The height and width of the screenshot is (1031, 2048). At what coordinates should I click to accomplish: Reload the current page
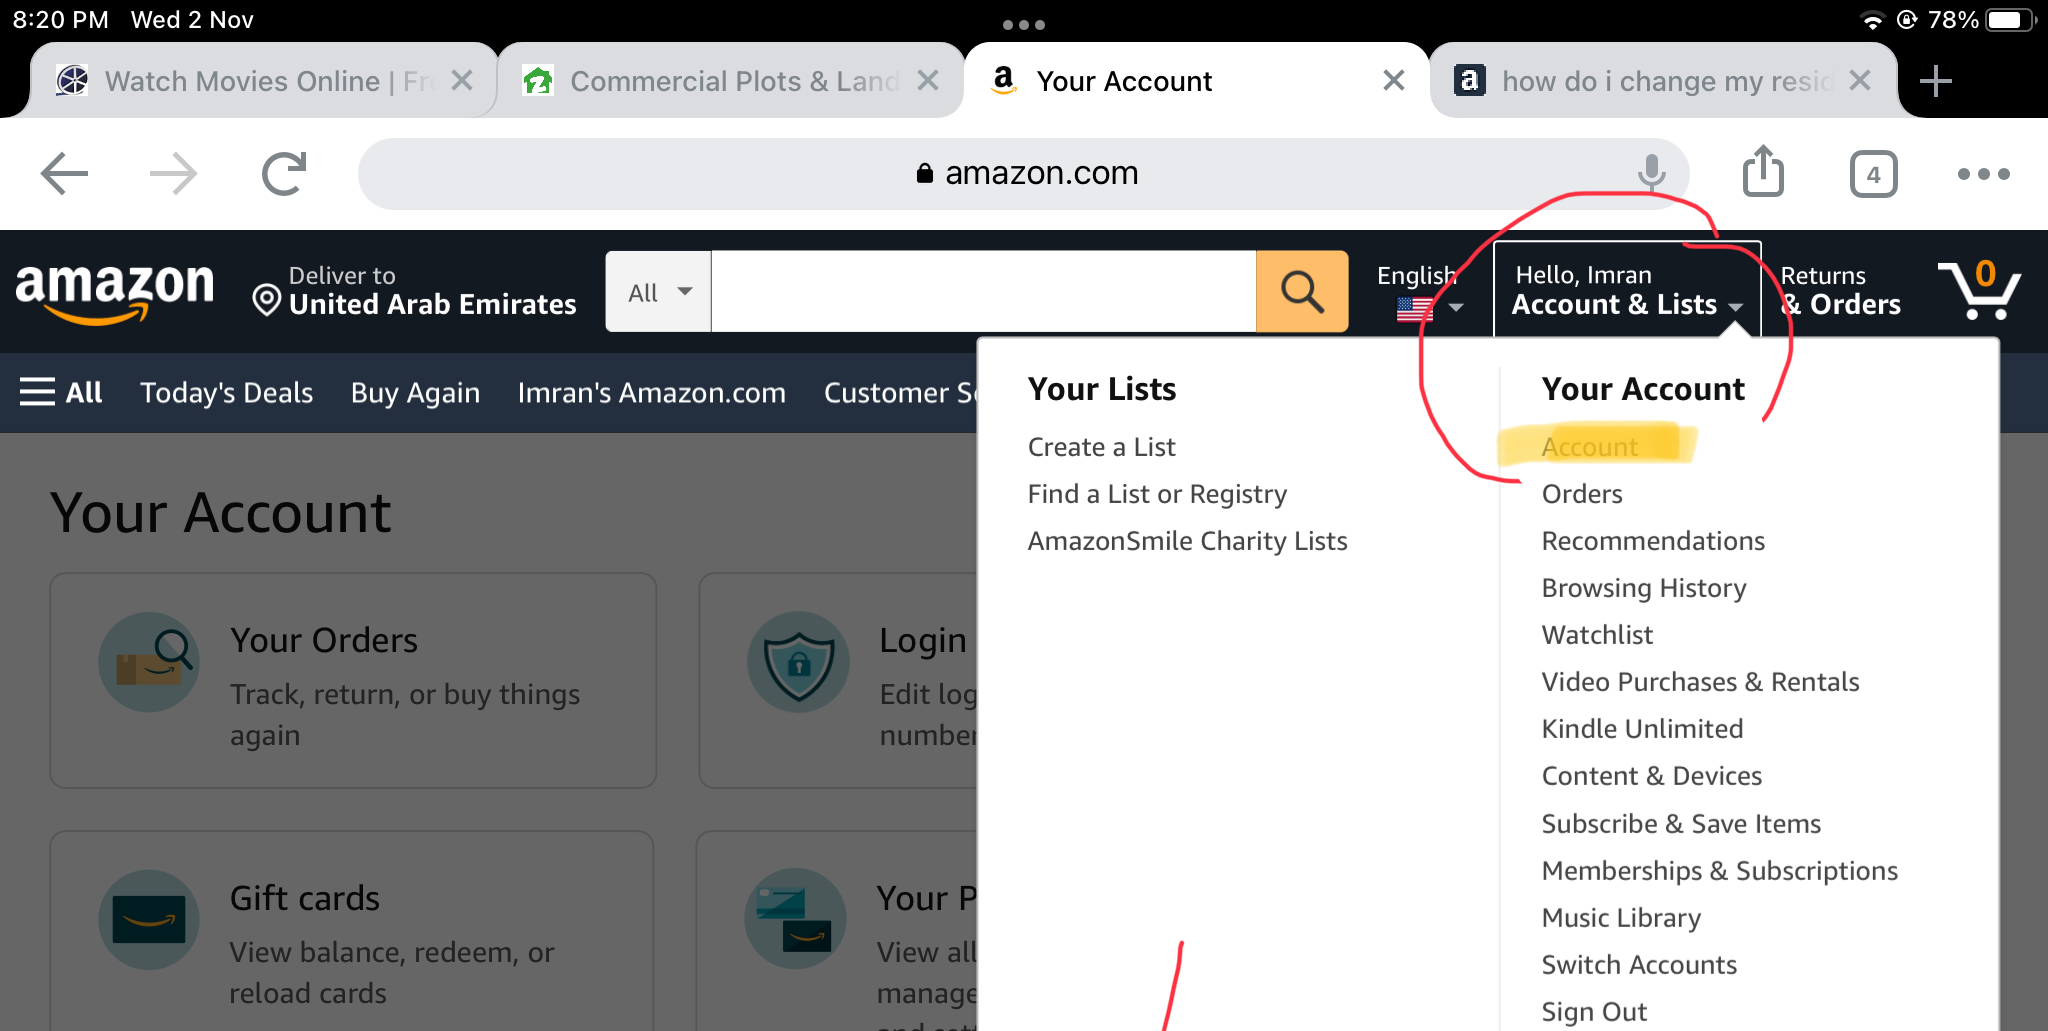(x=283, y=172)
